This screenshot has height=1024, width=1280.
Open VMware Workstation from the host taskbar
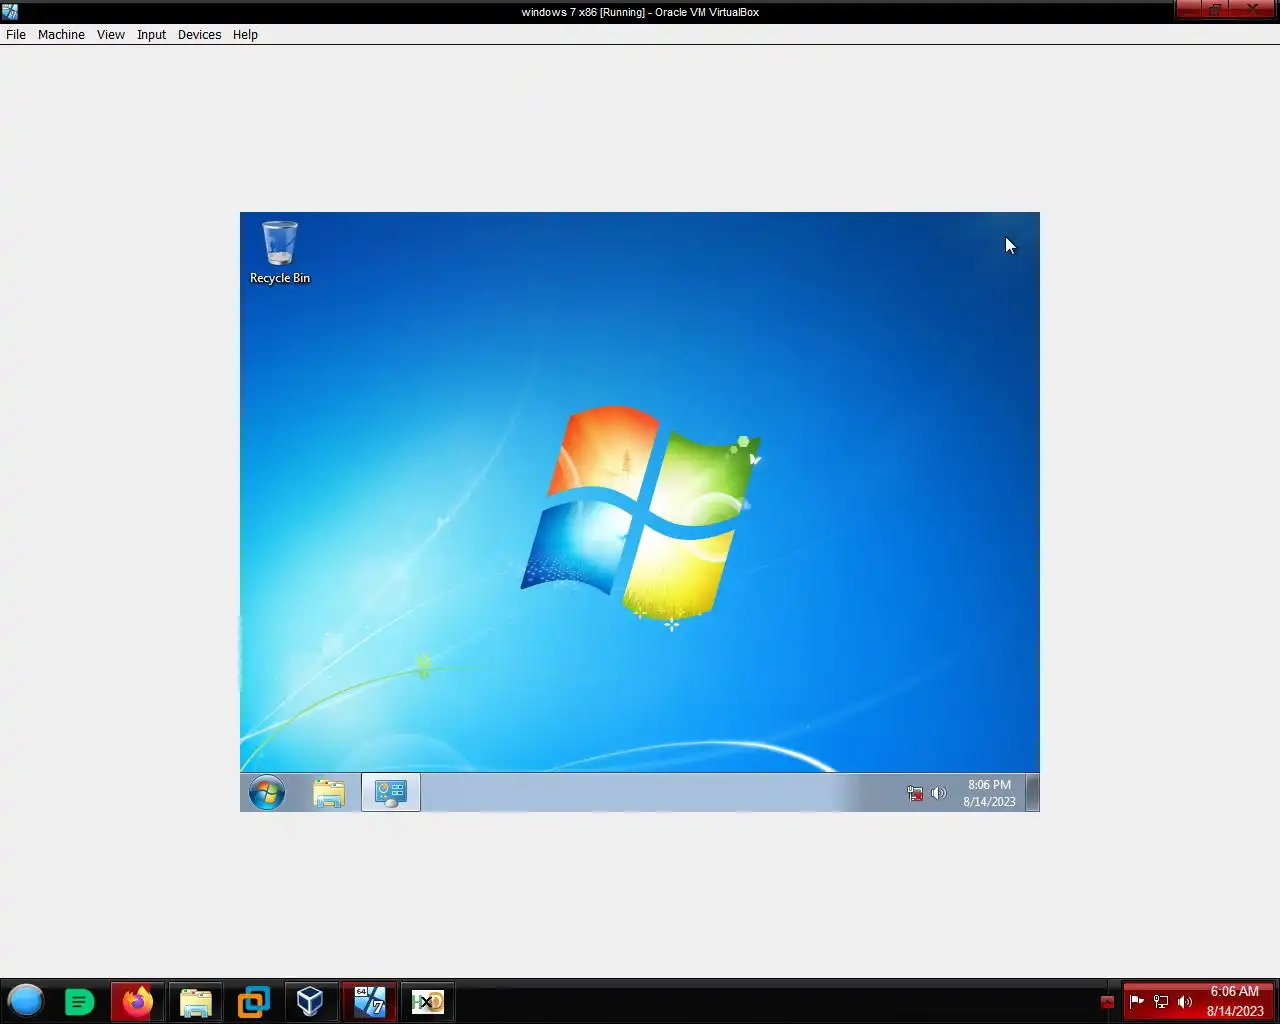tap(253, 1001)
